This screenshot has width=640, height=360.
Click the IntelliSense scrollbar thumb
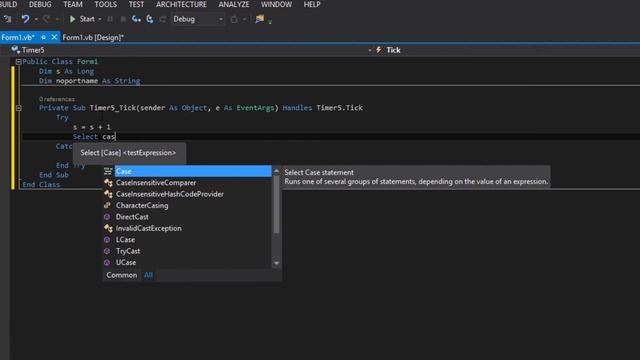click(276, 205)
